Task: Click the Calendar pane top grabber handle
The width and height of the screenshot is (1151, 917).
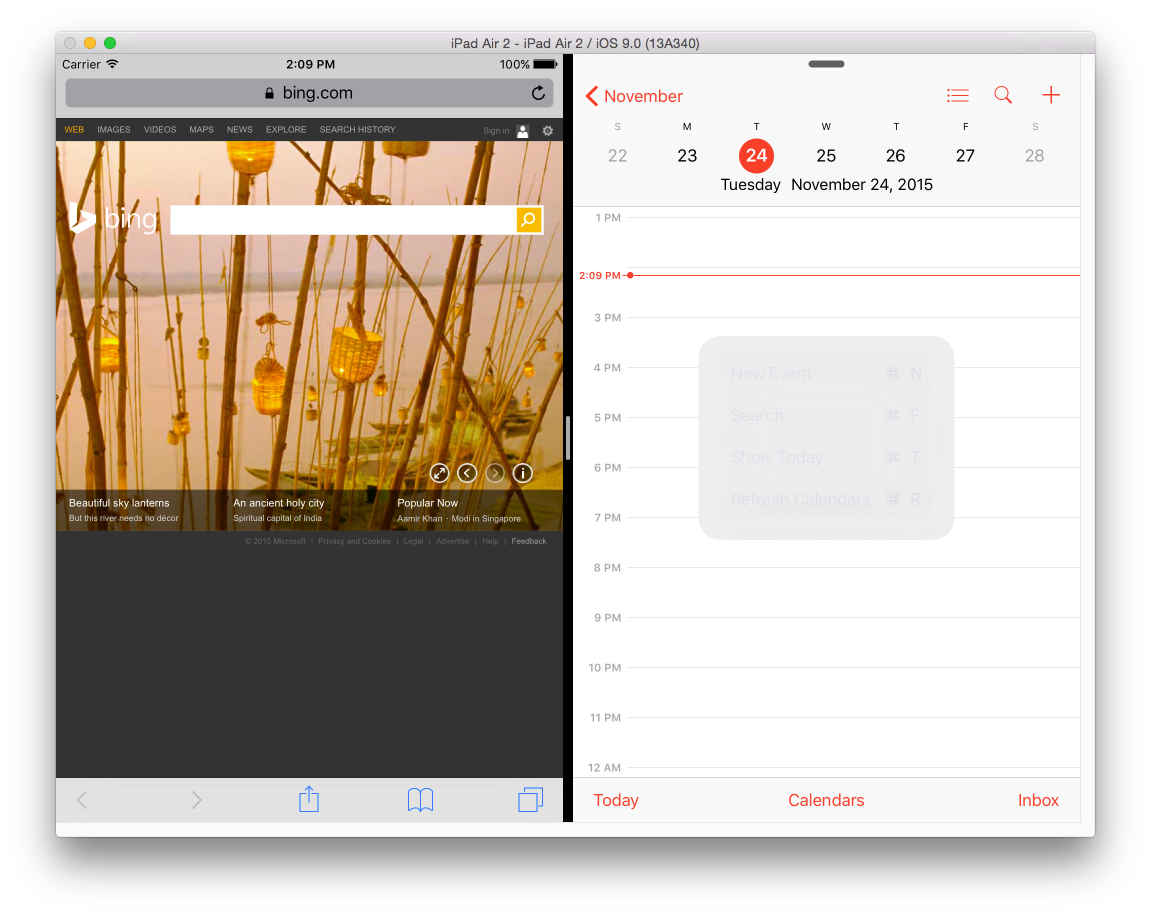Action: pos(826,64)
